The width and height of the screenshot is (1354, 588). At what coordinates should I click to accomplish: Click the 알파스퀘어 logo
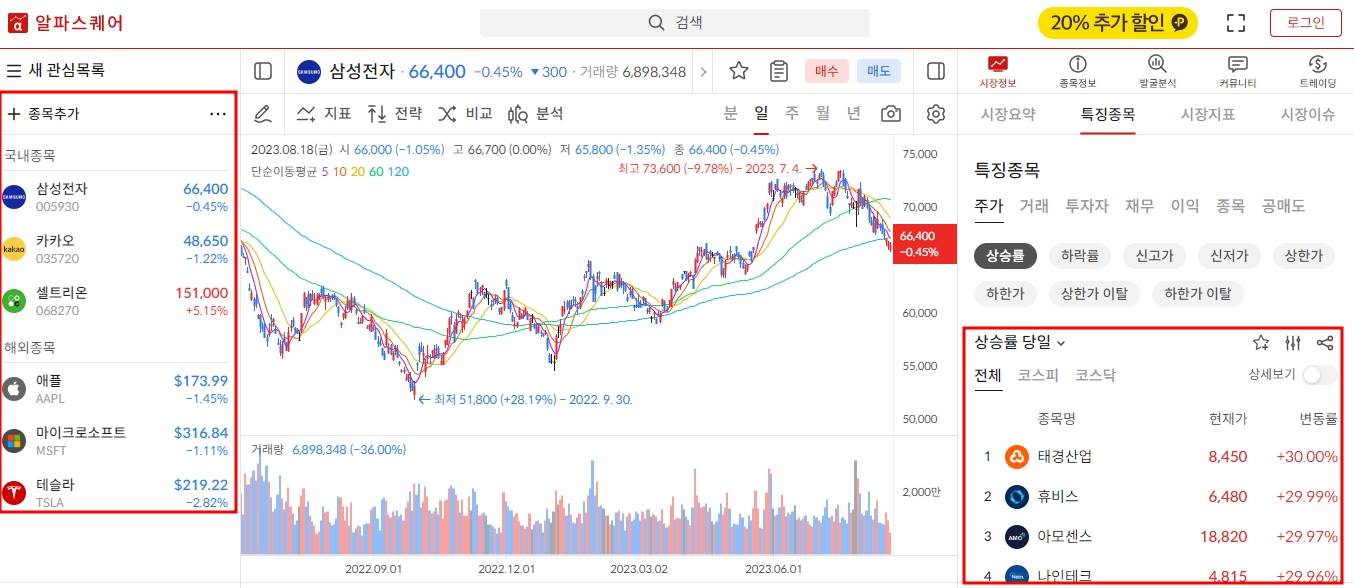66,22
